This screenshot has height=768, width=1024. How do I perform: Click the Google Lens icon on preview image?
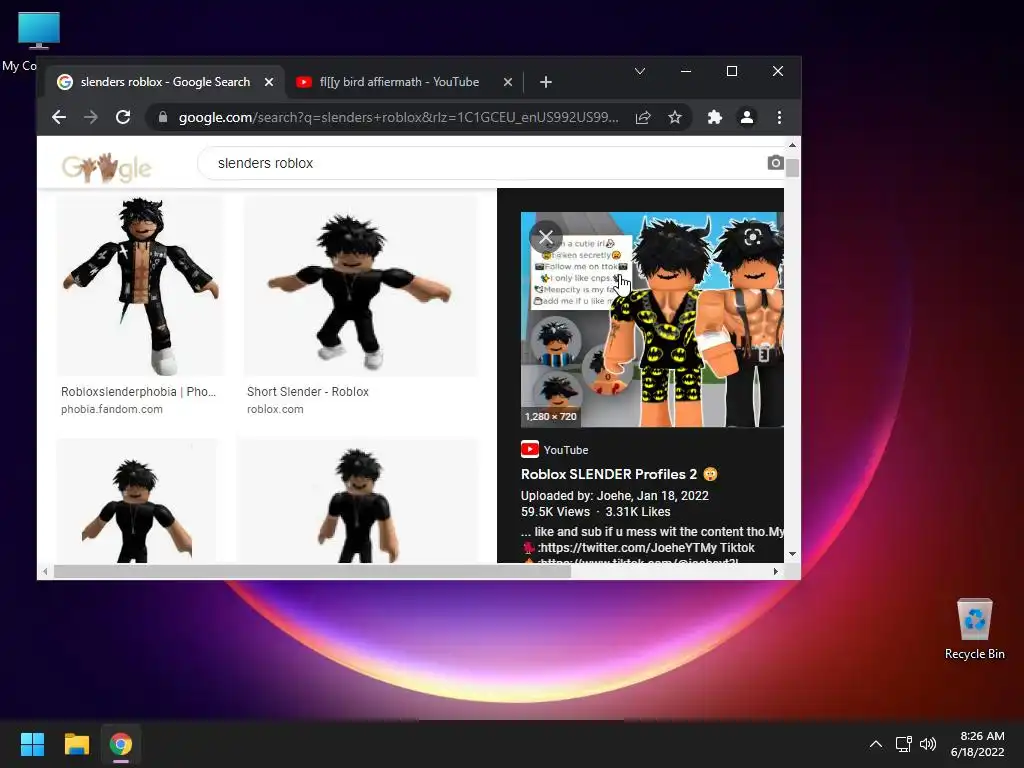coord(752,236)
